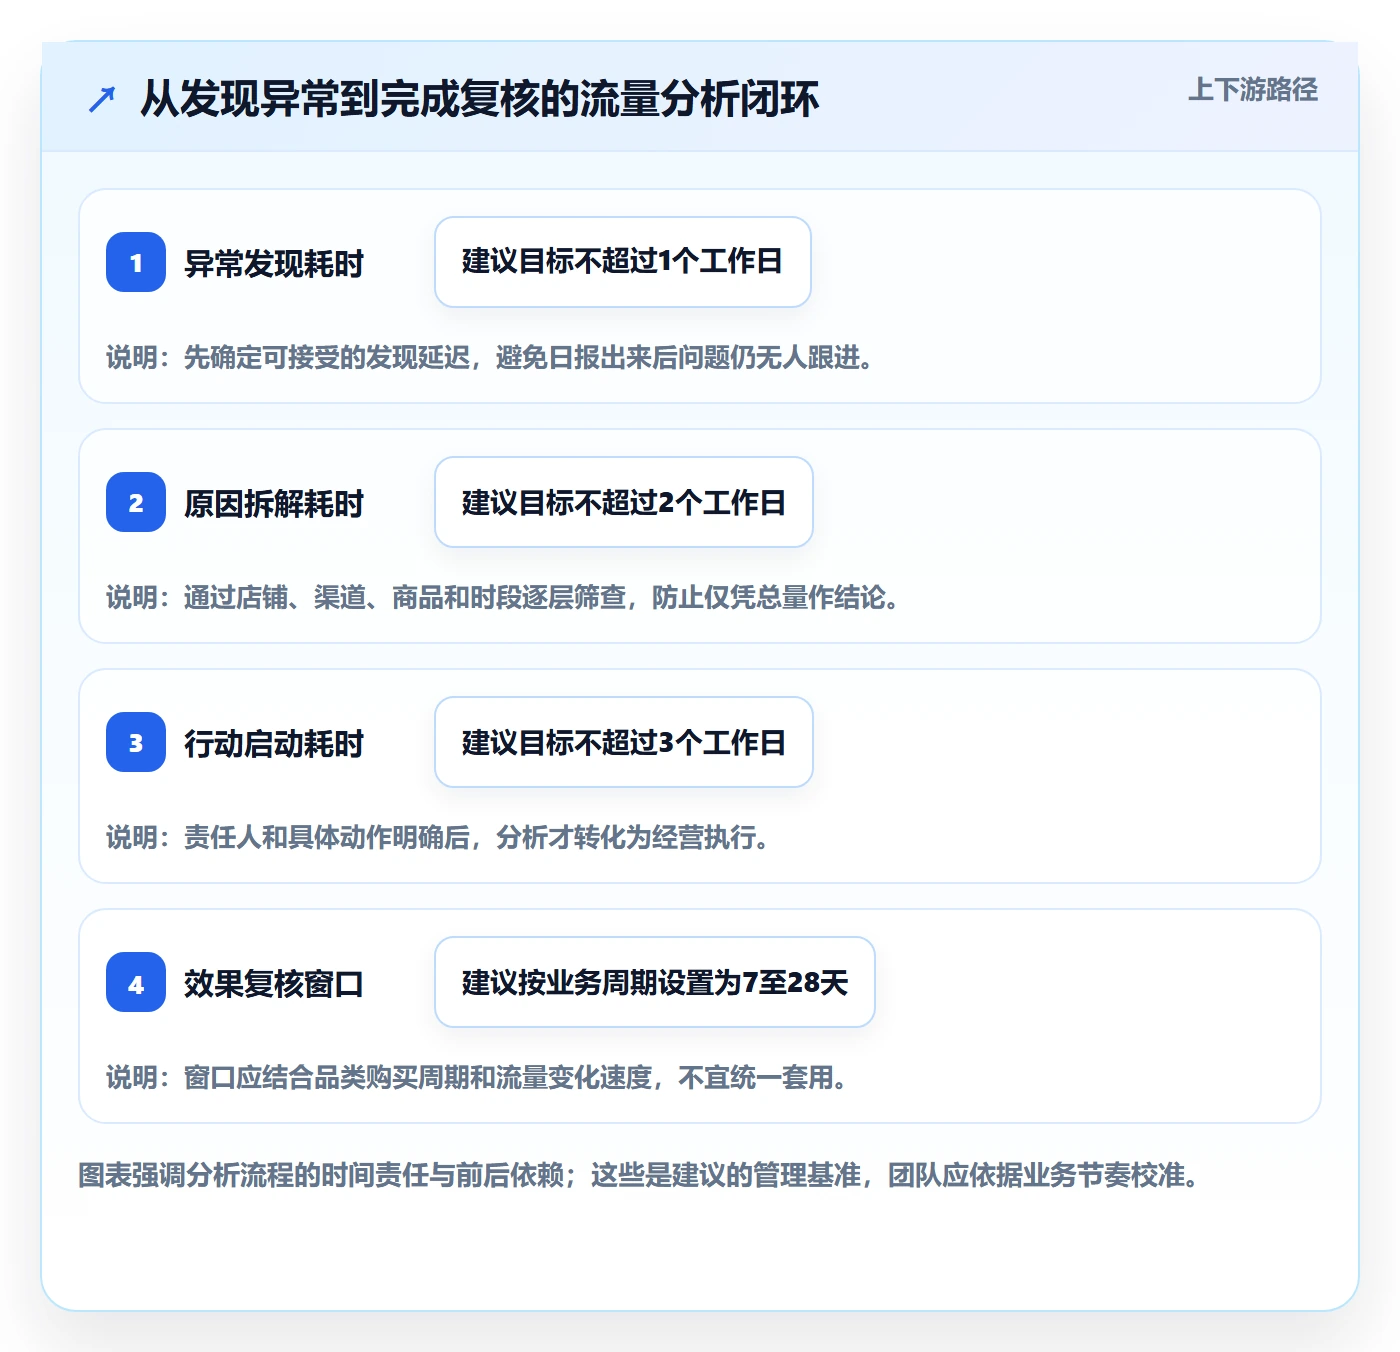The image size is (1400, 1352).
Task: Click the note starting 说明：责任人和具体动作
Action: [x=439, y=838]
